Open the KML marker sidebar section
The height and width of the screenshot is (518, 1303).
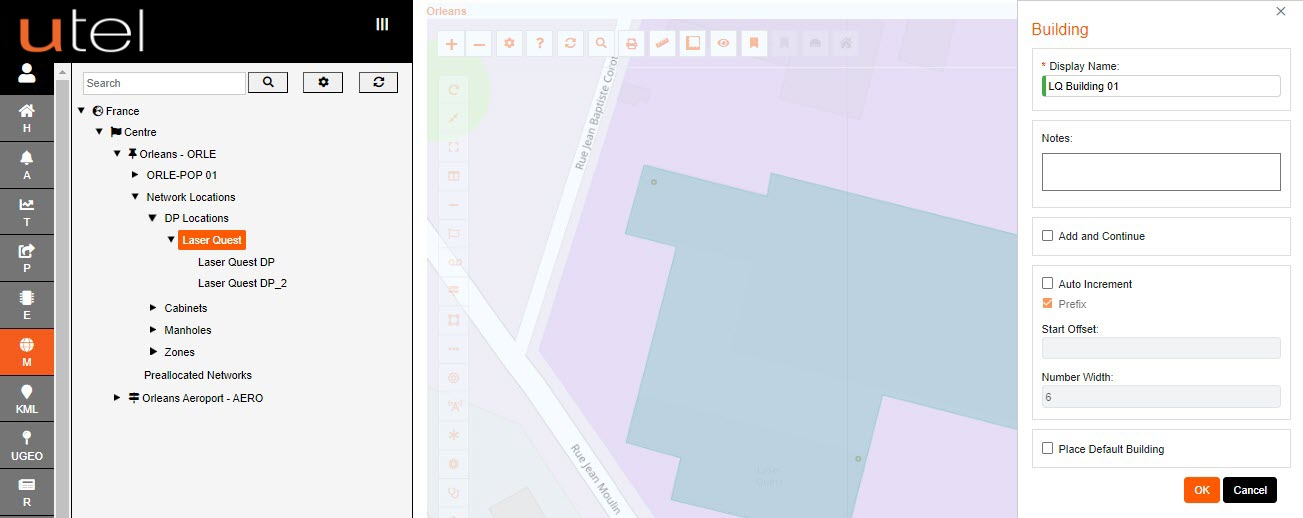click(27, 398)
